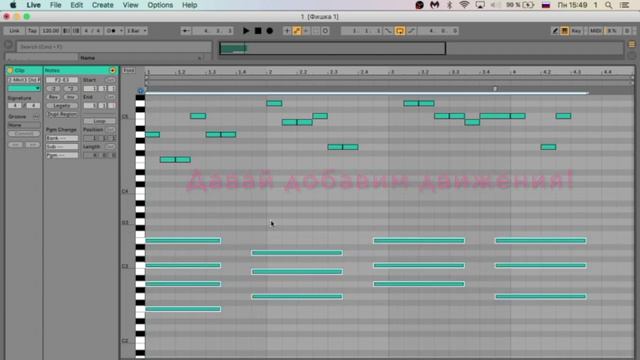Toggle the headphone MIDI editor preview icon
The height and width of the screenshot is (360, 640).
pos(140,91)
